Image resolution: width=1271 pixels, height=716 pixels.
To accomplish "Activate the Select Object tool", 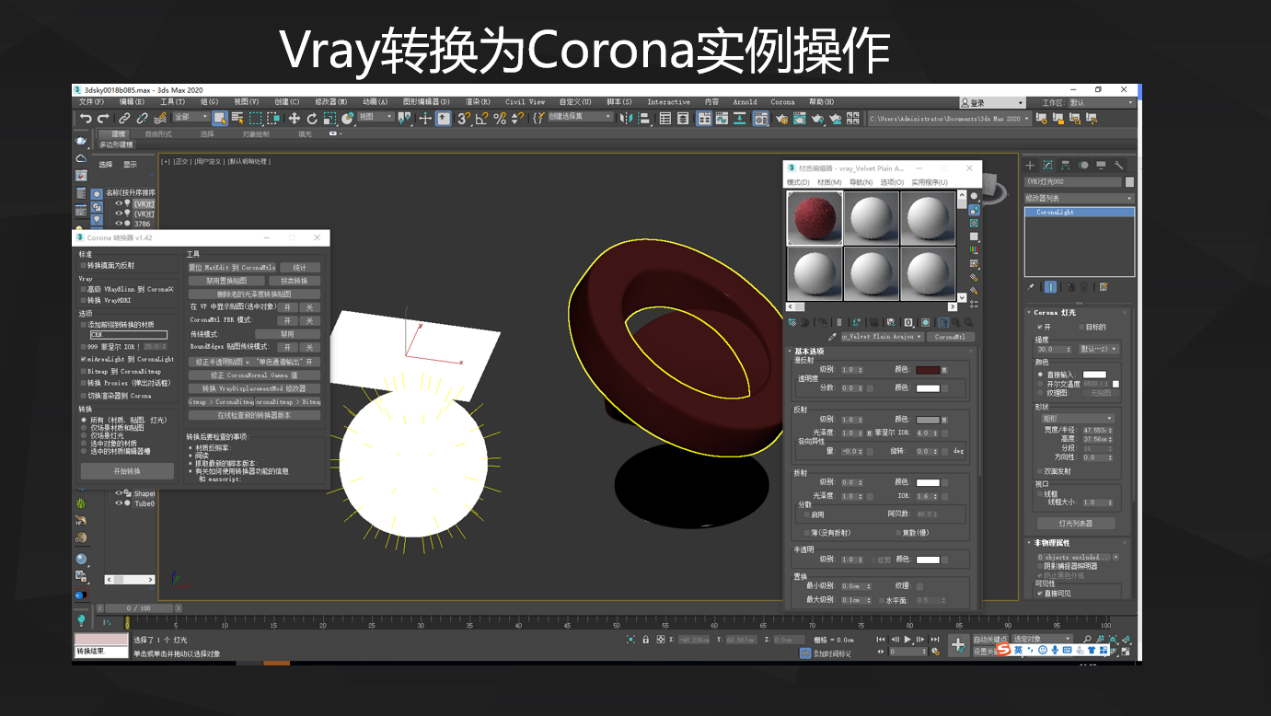I will [220, 119].
